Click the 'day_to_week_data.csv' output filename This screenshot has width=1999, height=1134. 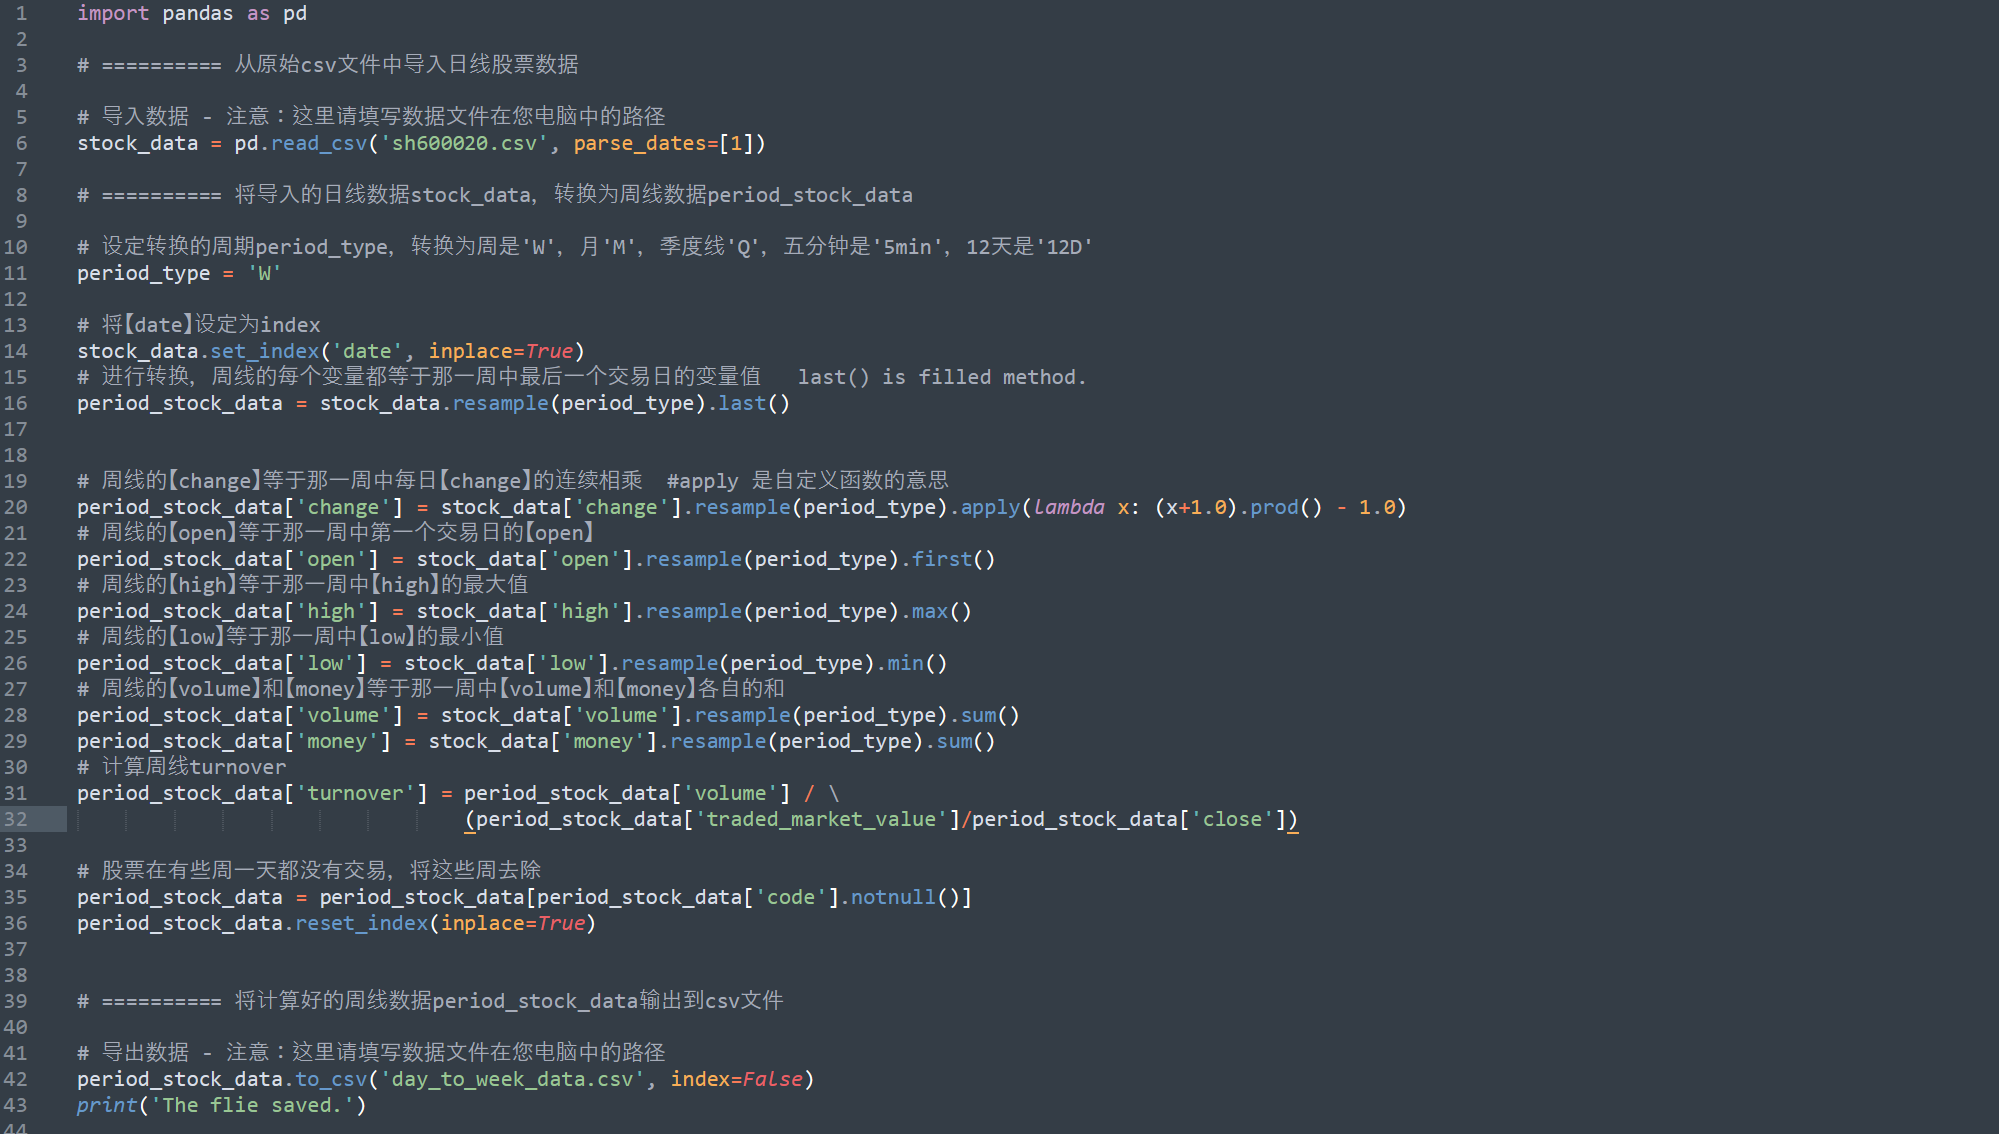[x=512, y=1079]
